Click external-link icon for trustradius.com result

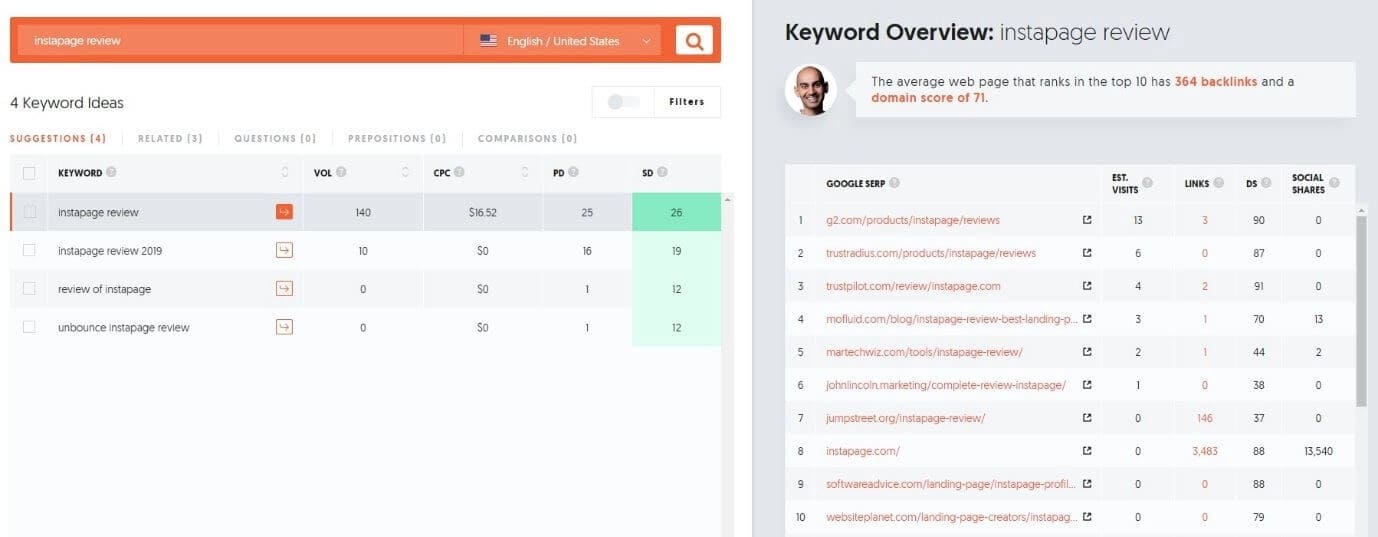[x=1087, y=253]
